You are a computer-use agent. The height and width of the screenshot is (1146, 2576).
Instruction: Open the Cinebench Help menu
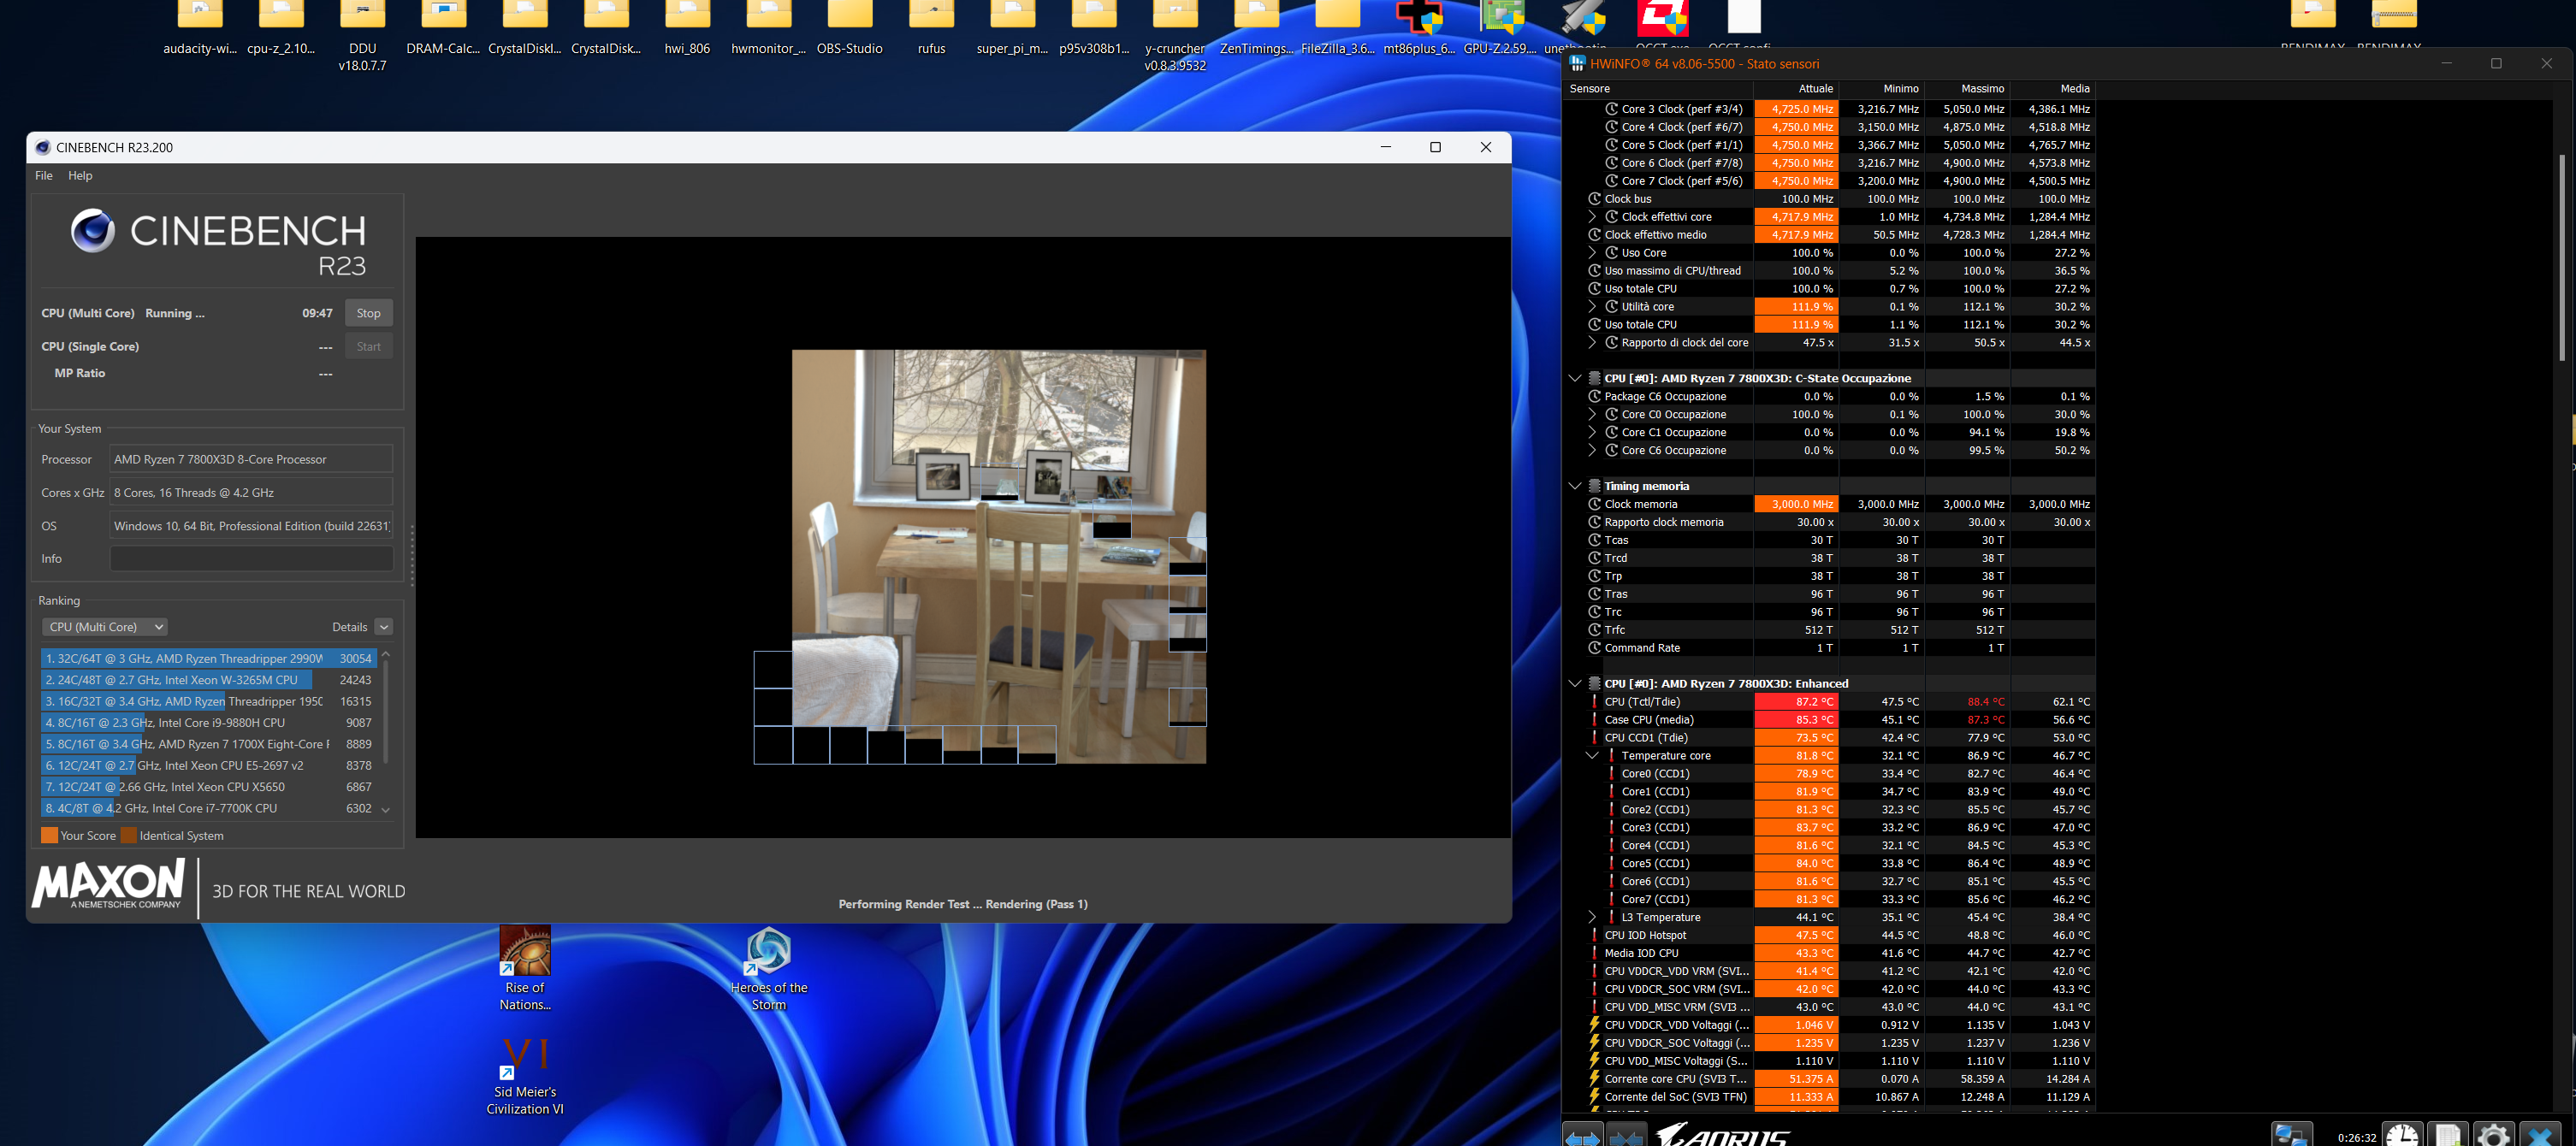80,175
